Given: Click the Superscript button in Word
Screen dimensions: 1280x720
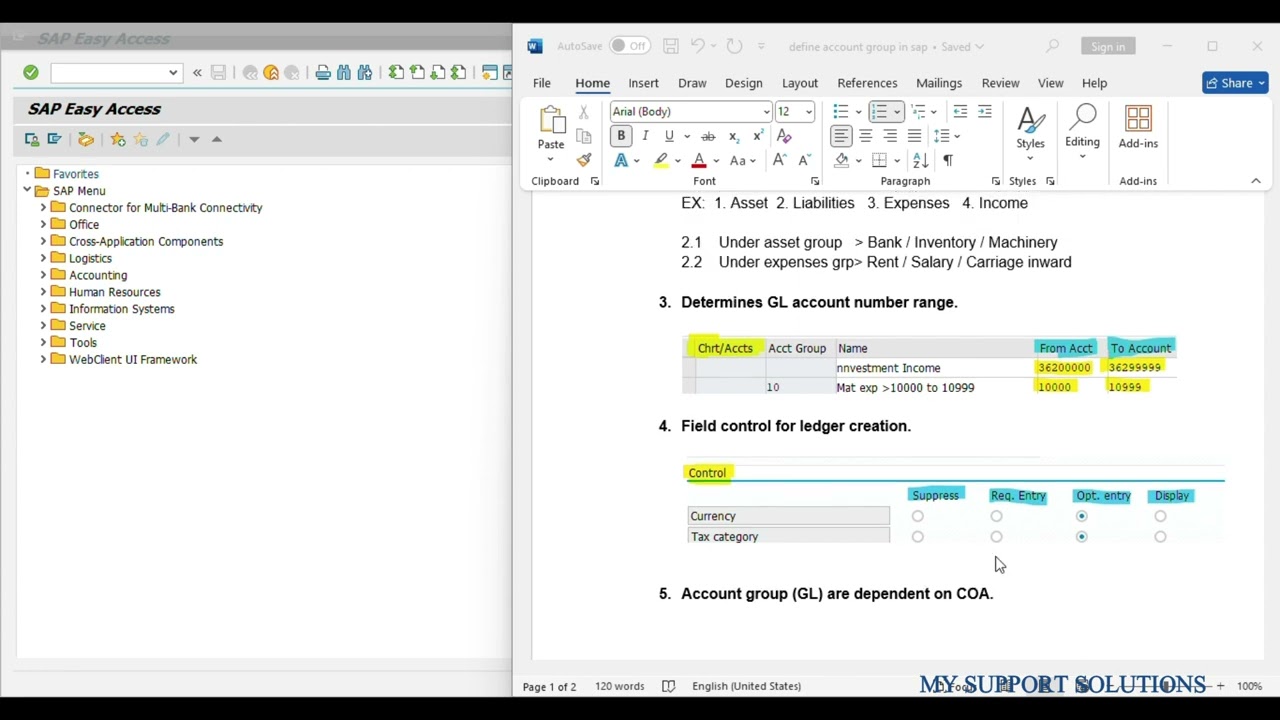Looking at the screenshot, I should click(x=758, y=136).
